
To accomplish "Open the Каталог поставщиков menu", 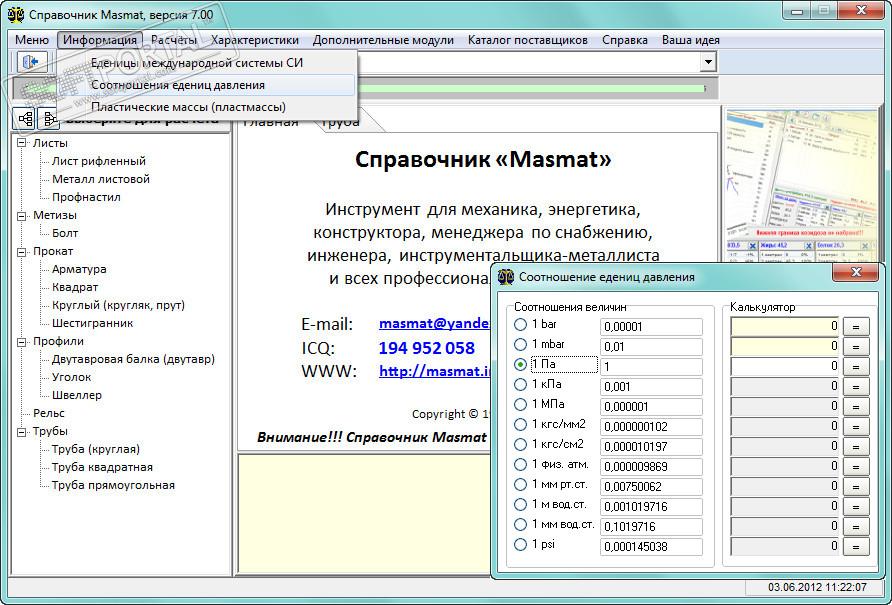I will coord(527,40).
